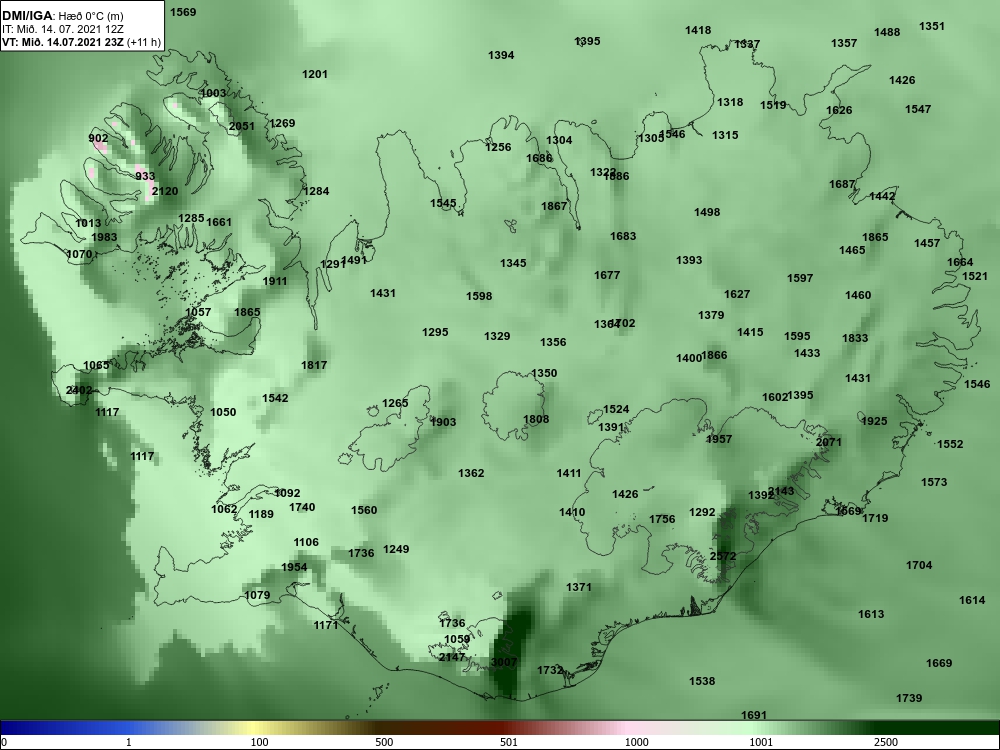Click the 1013 value

point(88,223)
